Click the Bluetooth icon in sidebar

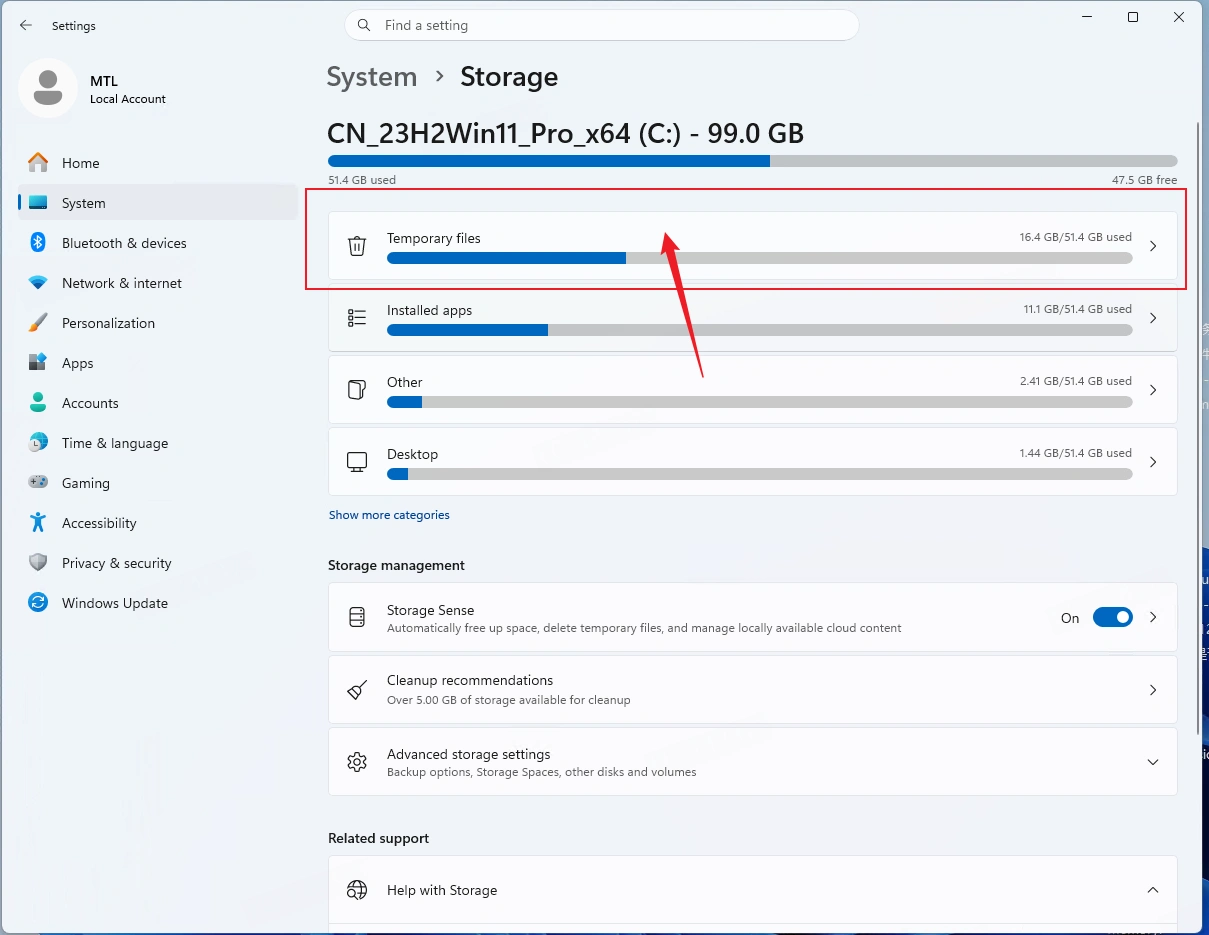click(38, 243)
